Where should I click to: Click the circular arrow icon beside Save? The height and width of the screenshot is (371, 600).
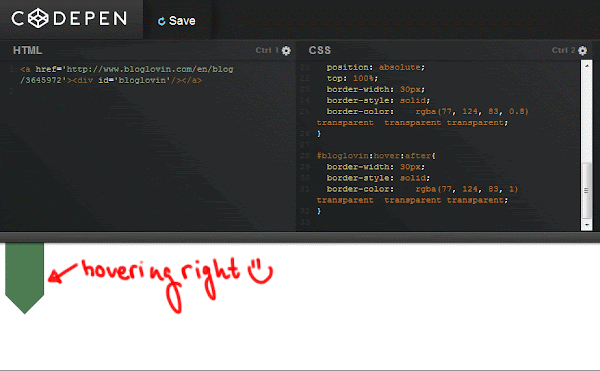pyautogui.click(x=161, y=21)
